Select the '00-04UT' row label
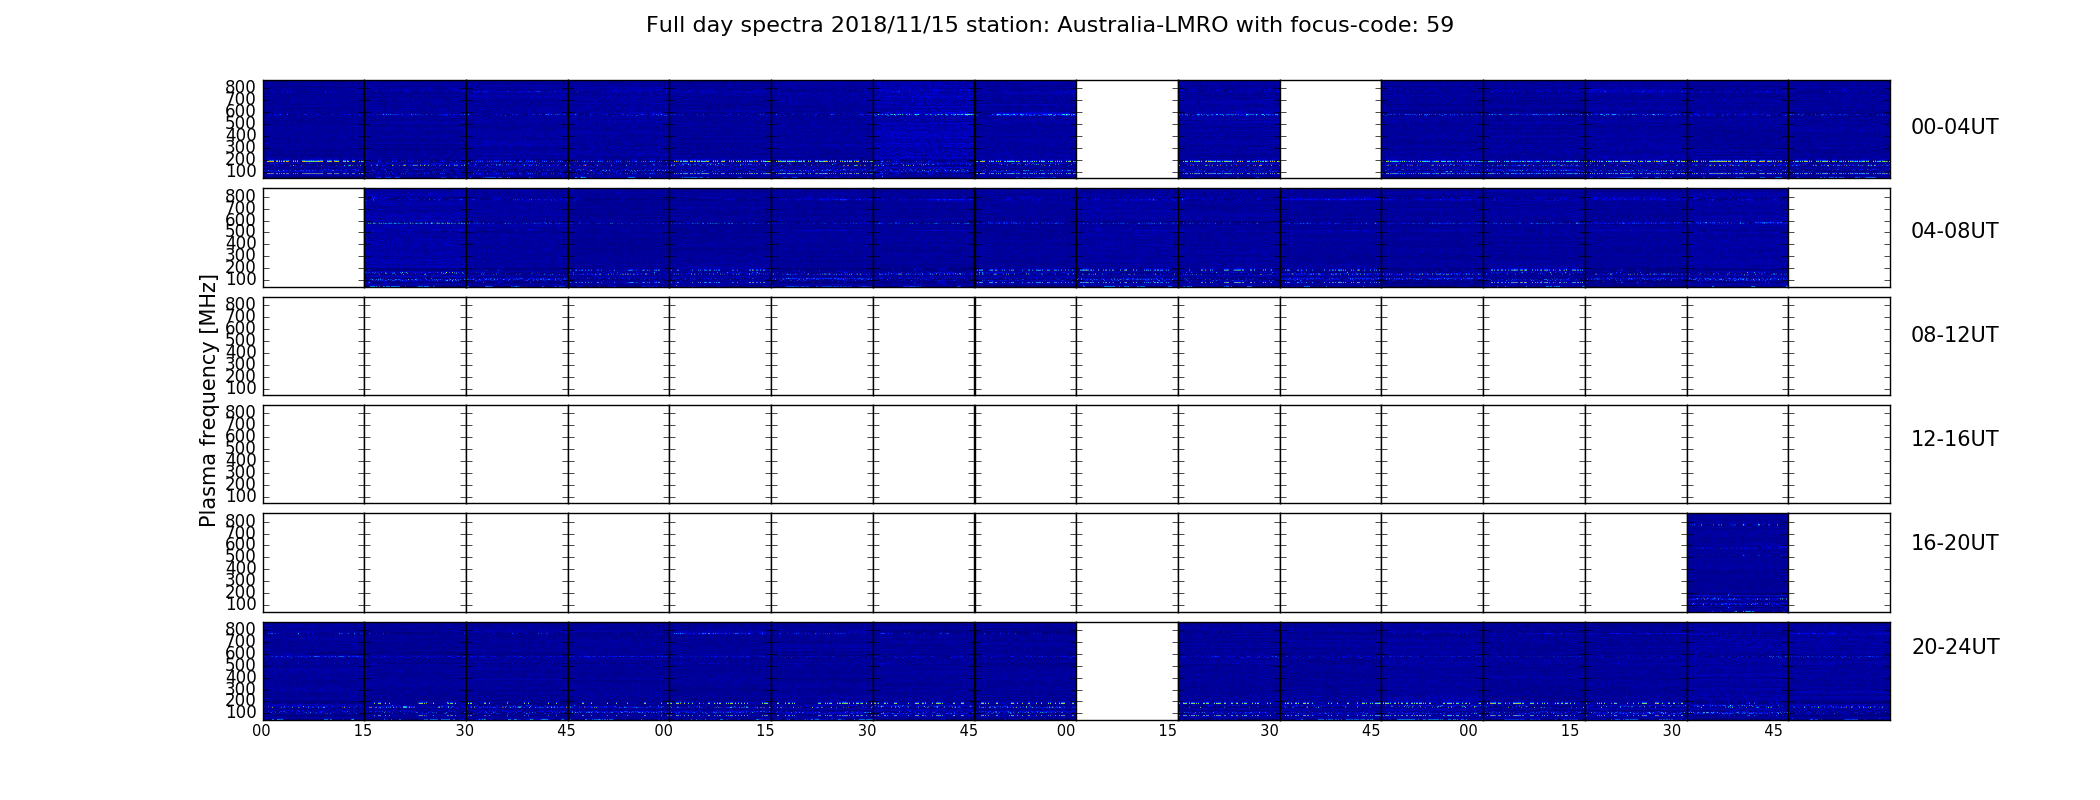 pos(1954,127)
